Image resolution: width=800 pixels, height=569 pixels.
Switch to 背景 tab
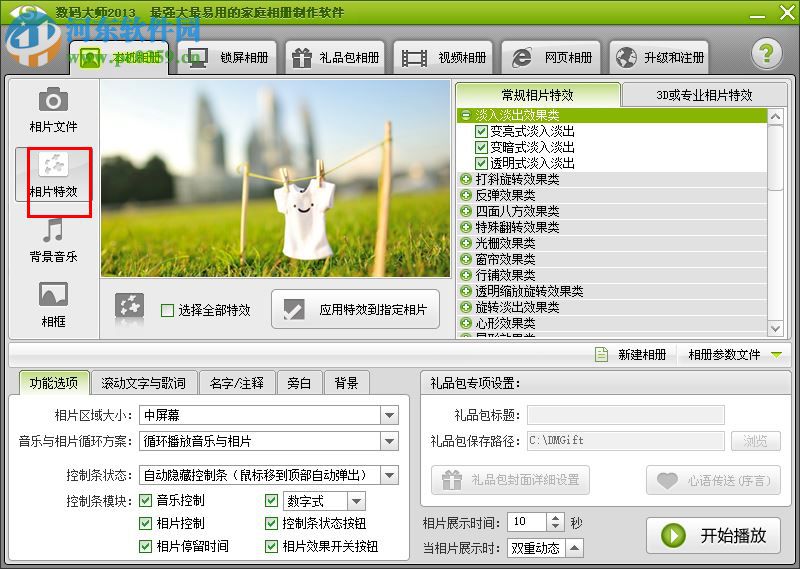point(346,383)
